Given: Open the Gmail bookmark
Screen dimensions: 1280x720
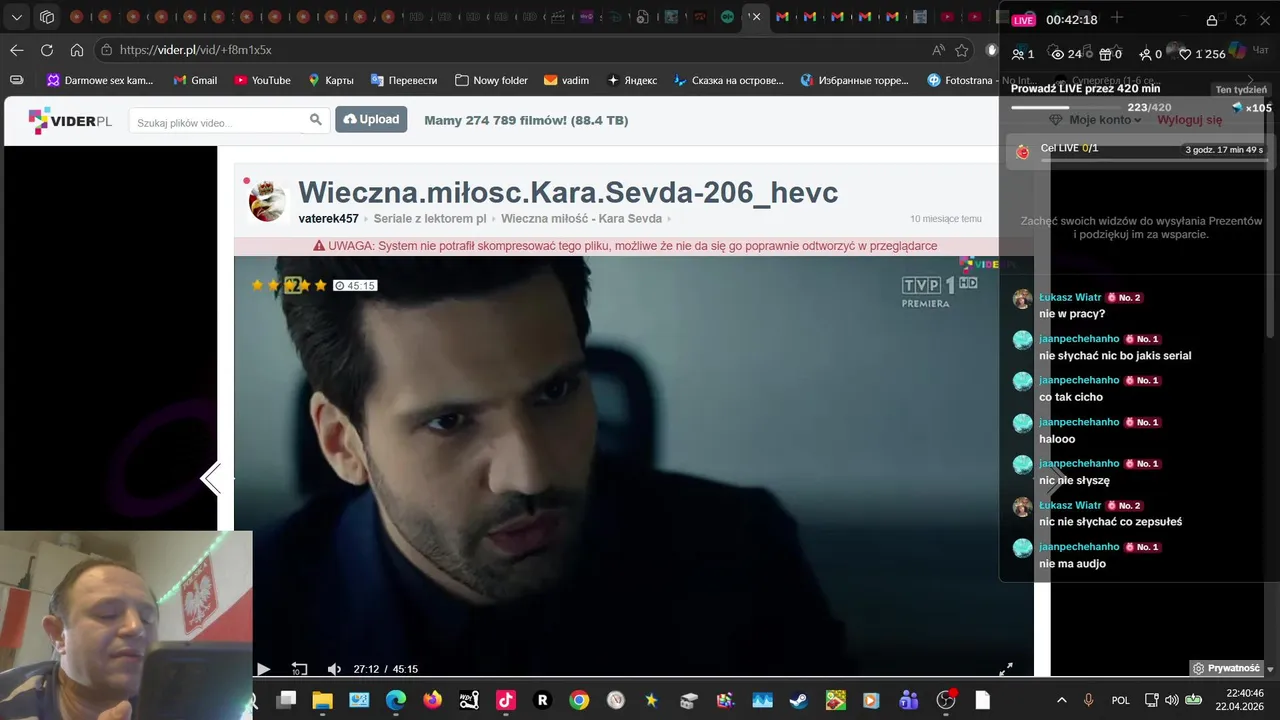Looking at the screenshot, I should (x=195, y=80).
